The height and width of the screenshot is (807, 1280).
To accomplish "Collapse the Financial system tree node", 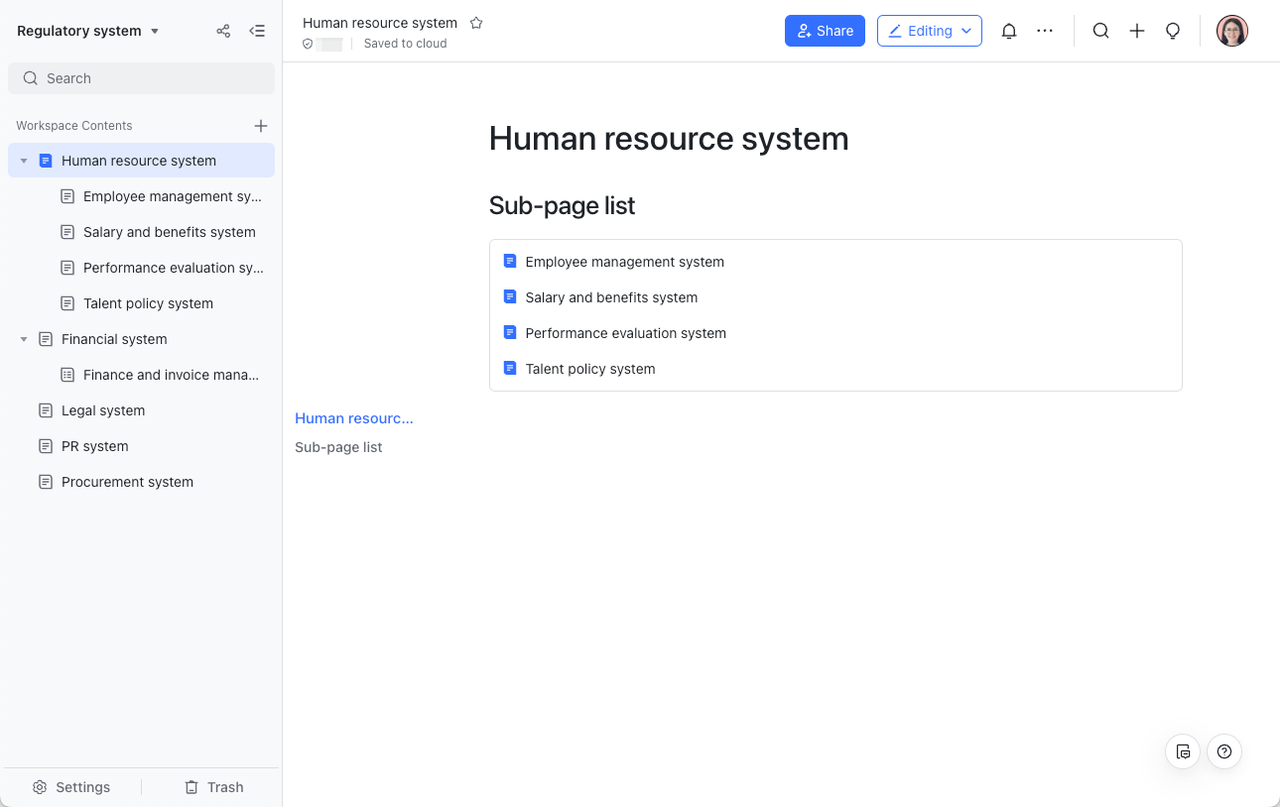I will coord(24,340).
